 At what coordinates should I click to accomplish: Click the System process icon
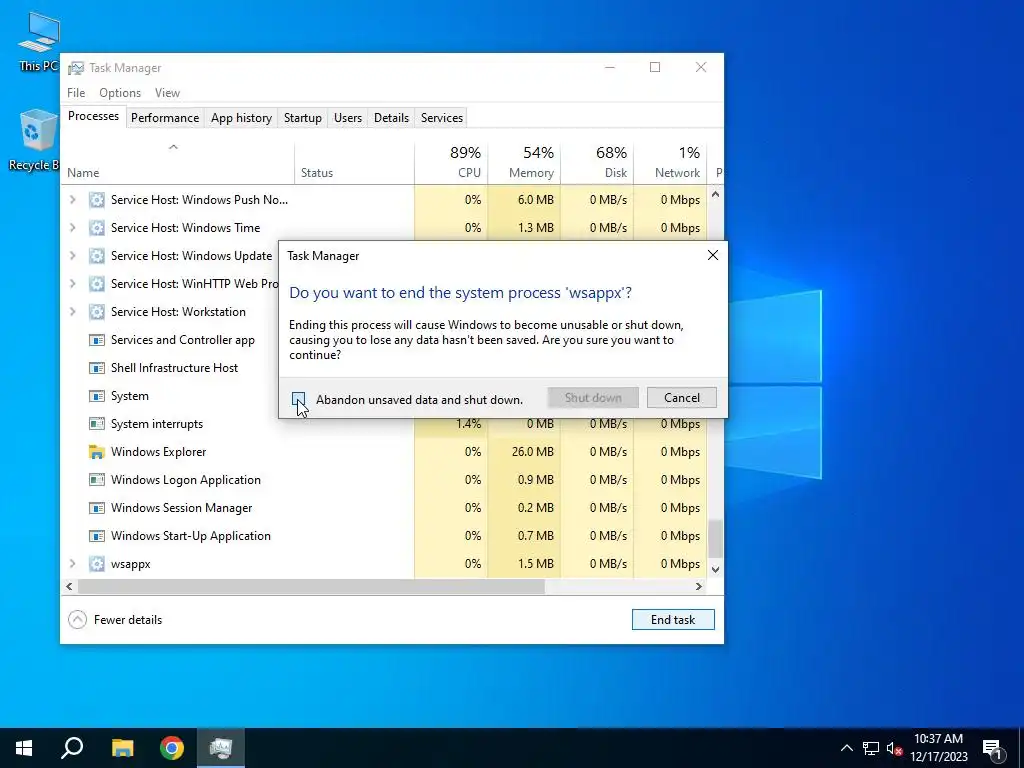point(97,396)
